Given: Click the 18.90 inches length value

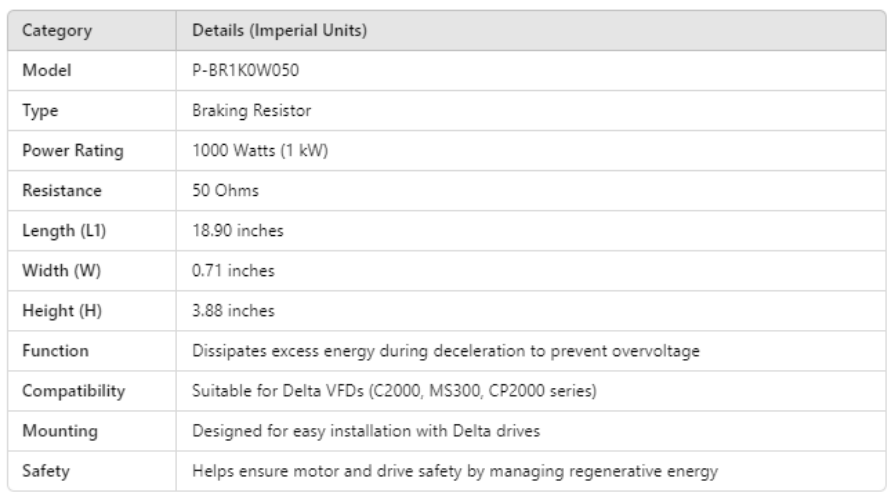Looking at the screenshot, I should point(236,231).
